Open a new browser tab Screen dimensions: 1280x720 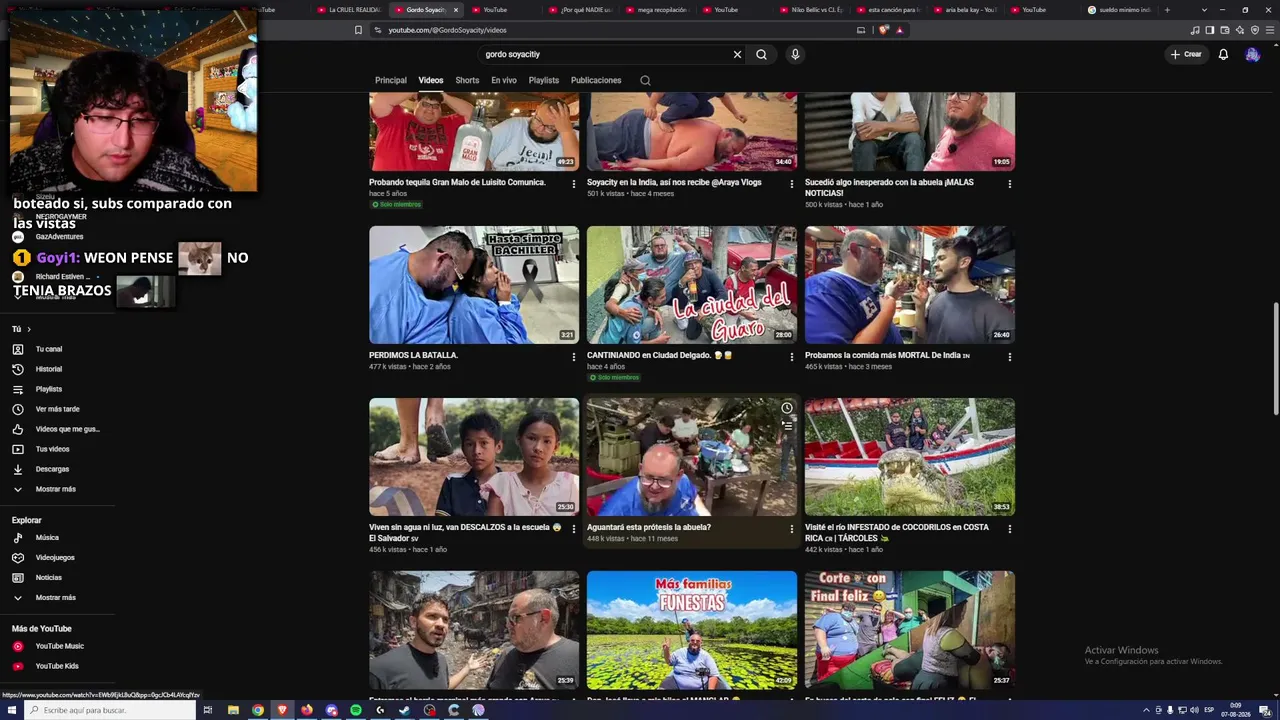click(x=1167, y=10)
